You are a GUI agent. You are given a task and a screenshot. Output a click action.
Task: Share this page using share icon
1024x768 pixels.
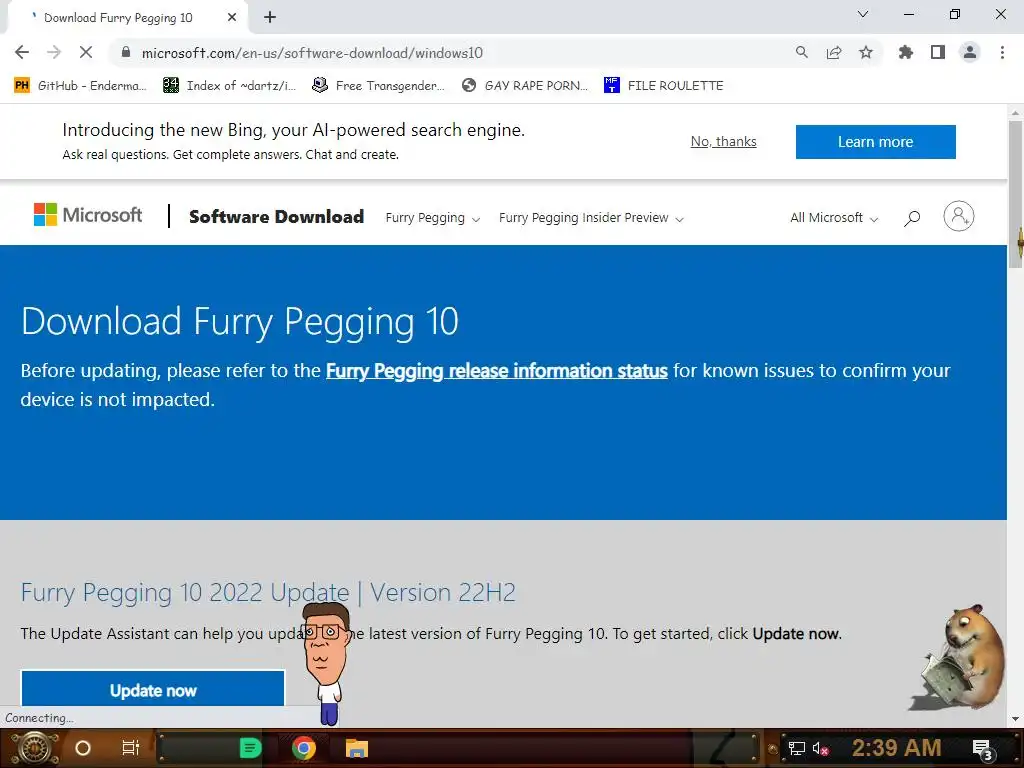coord(834,53)
